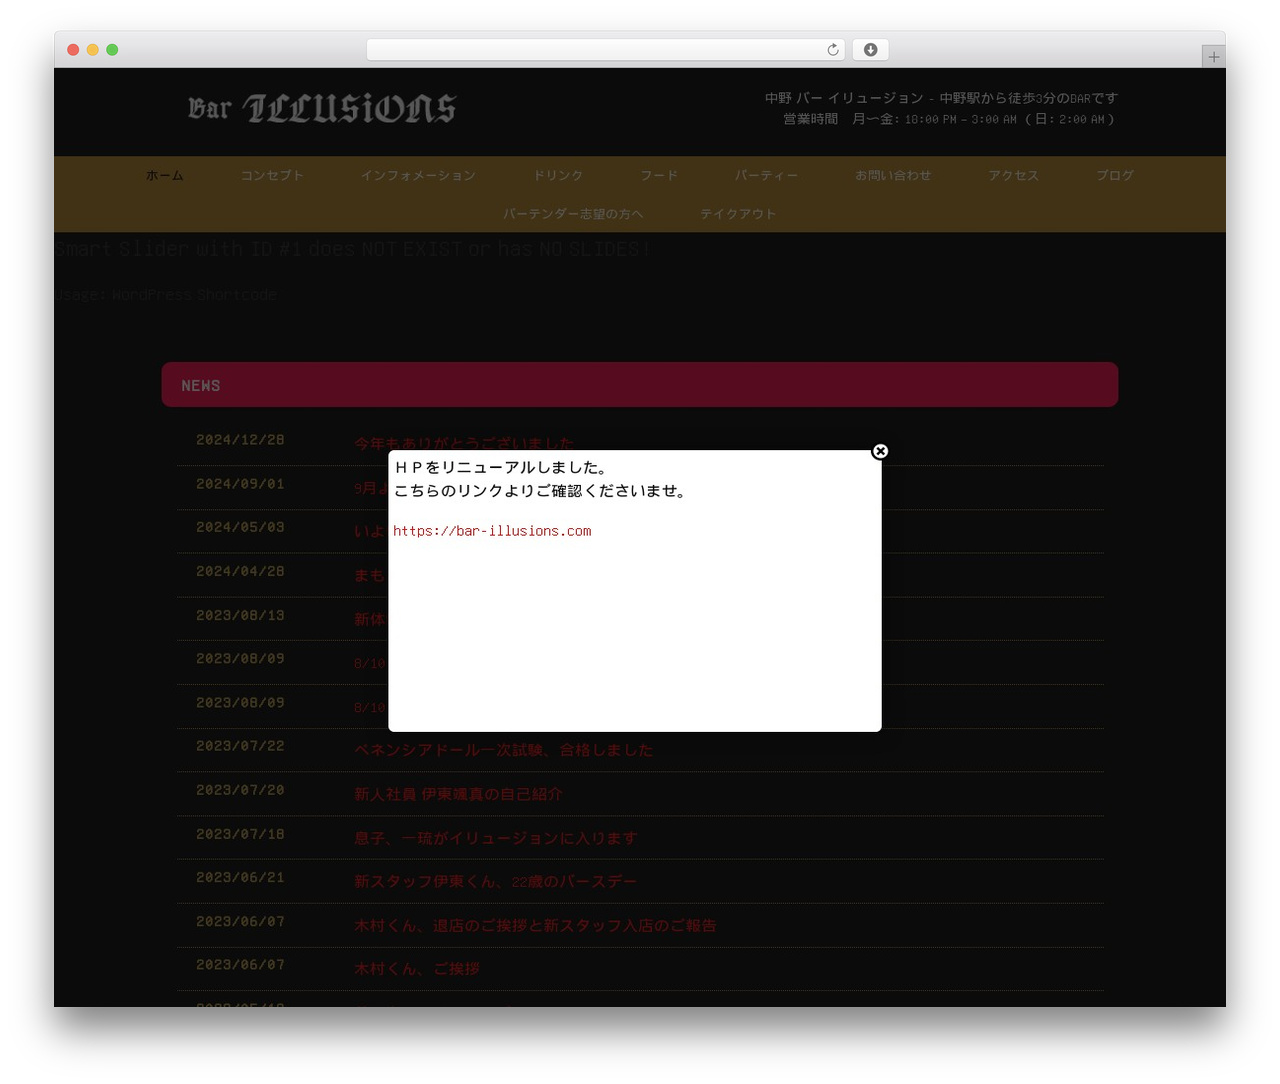Open a new browser tab
This screenshot has width=1280, height=1084.
coord(1213,57)
